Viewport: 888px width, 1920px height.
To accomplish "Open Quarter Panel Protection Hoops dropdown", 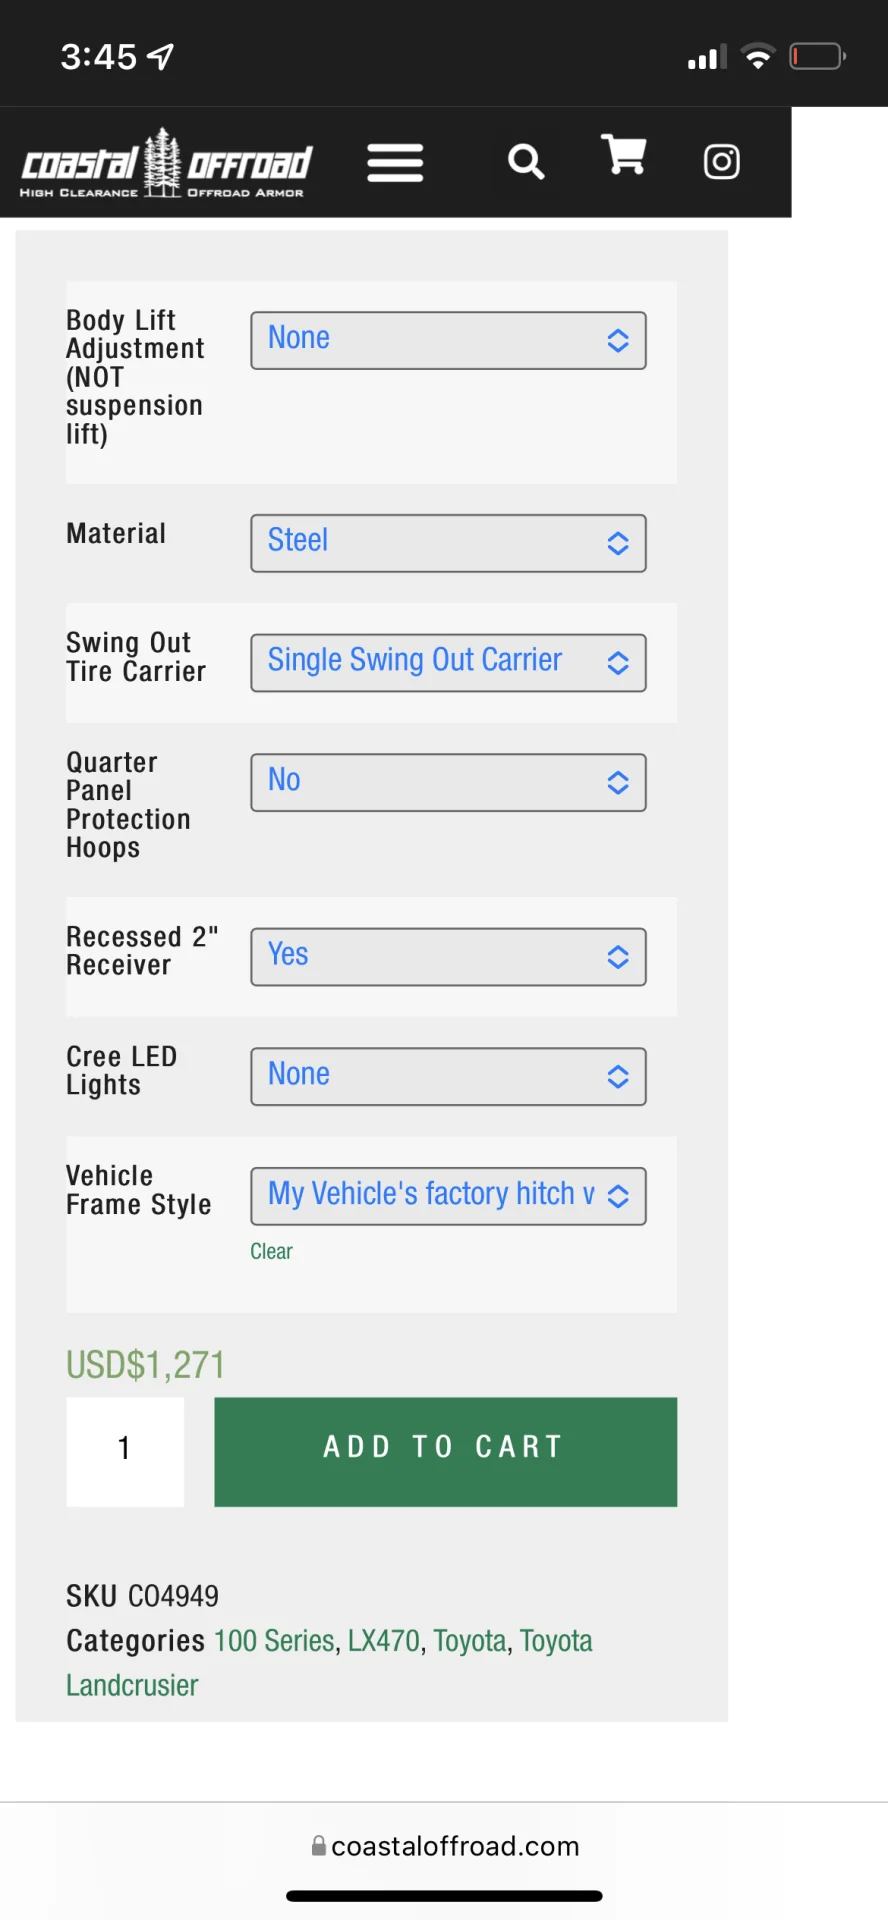I will coord(448,782).
